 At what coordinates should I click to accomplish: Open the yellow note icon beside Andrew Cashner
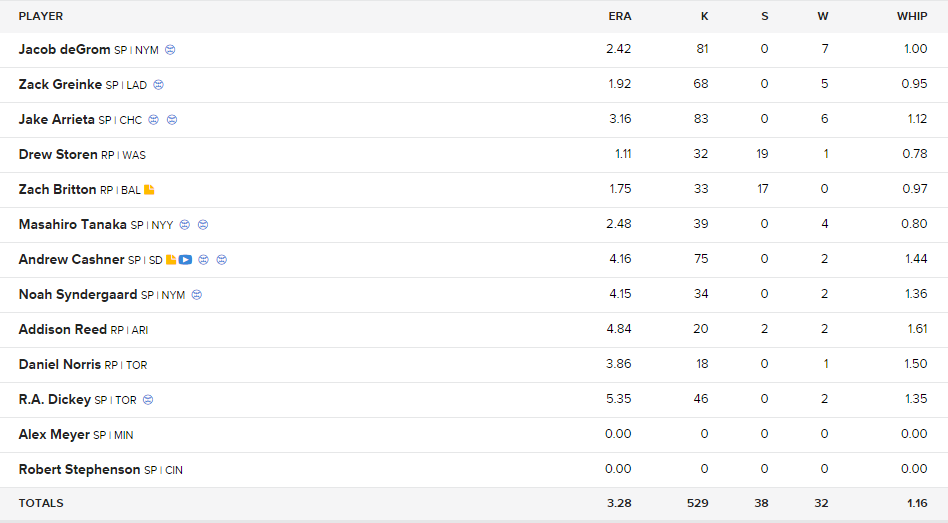pyautogui.click(x=171, y=260)
